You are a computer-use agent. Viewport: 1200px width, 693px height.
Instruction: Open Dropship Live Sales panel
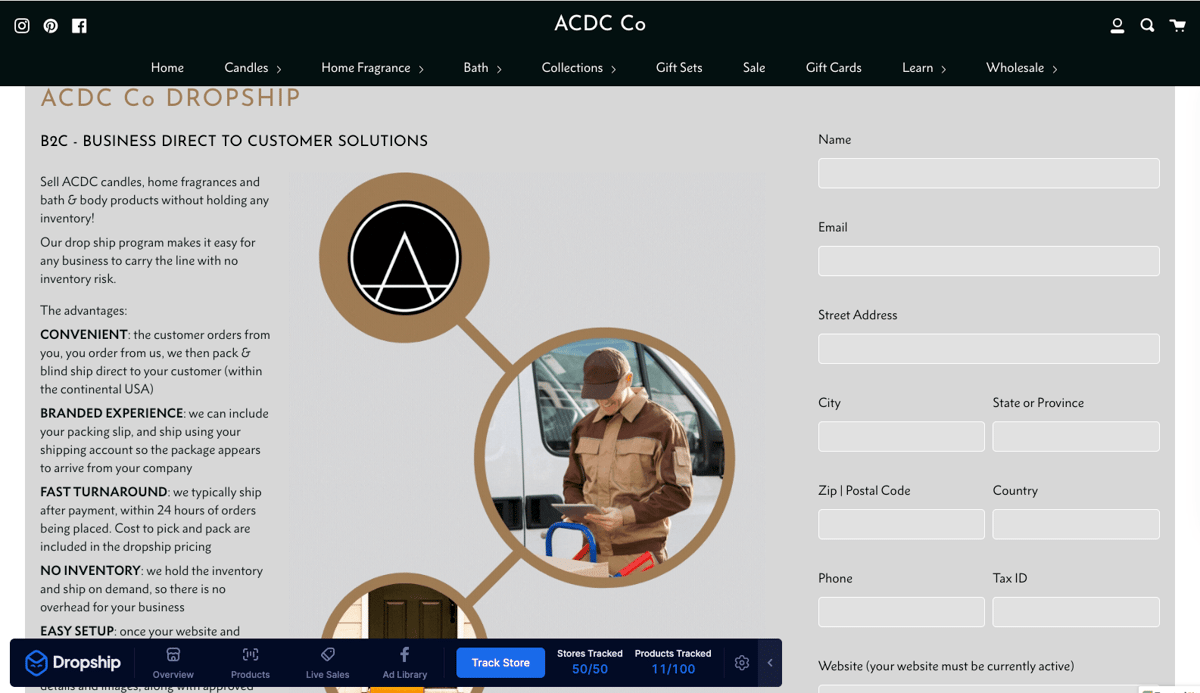(x=327, y=663)
